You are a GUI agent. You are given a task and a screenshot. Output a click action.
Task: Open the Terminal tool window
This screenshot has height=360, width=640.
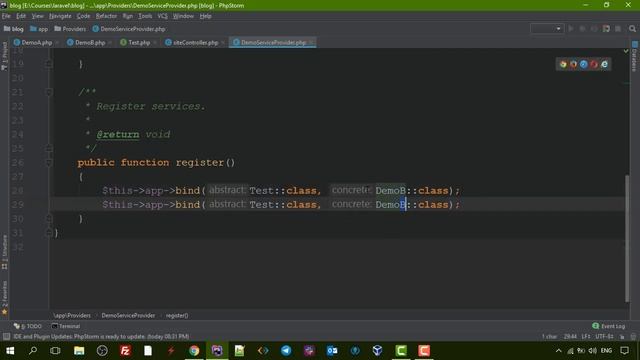click(66, 326)
